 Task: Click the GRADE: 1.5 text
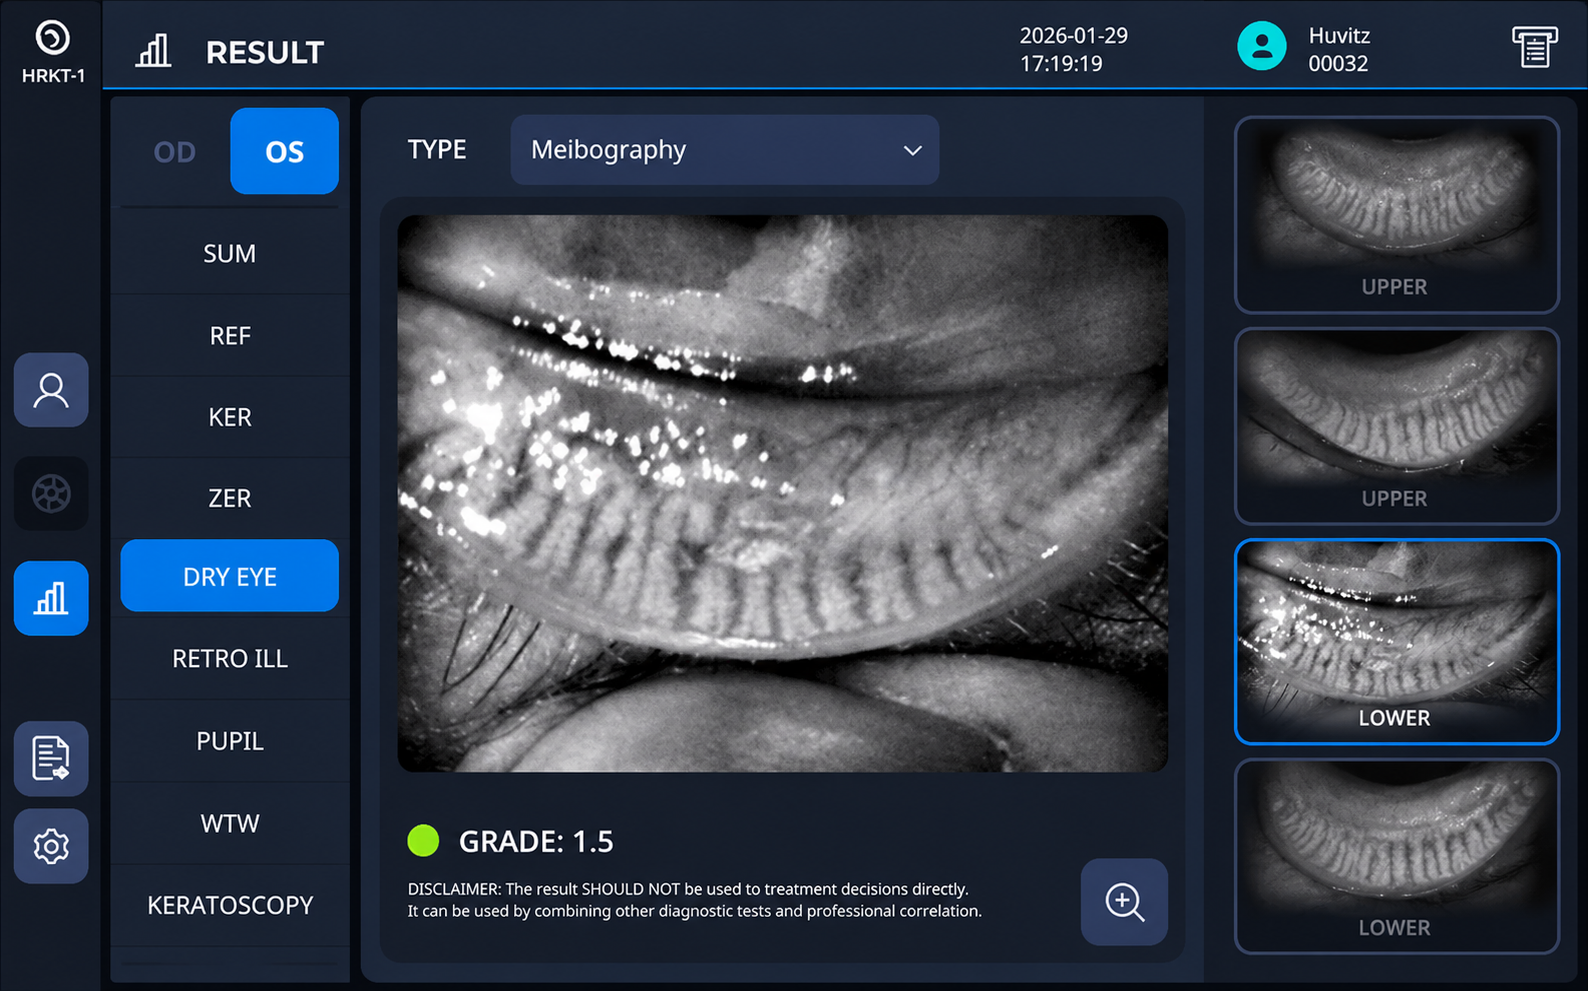pyautogui.click(x=536, y=842)
